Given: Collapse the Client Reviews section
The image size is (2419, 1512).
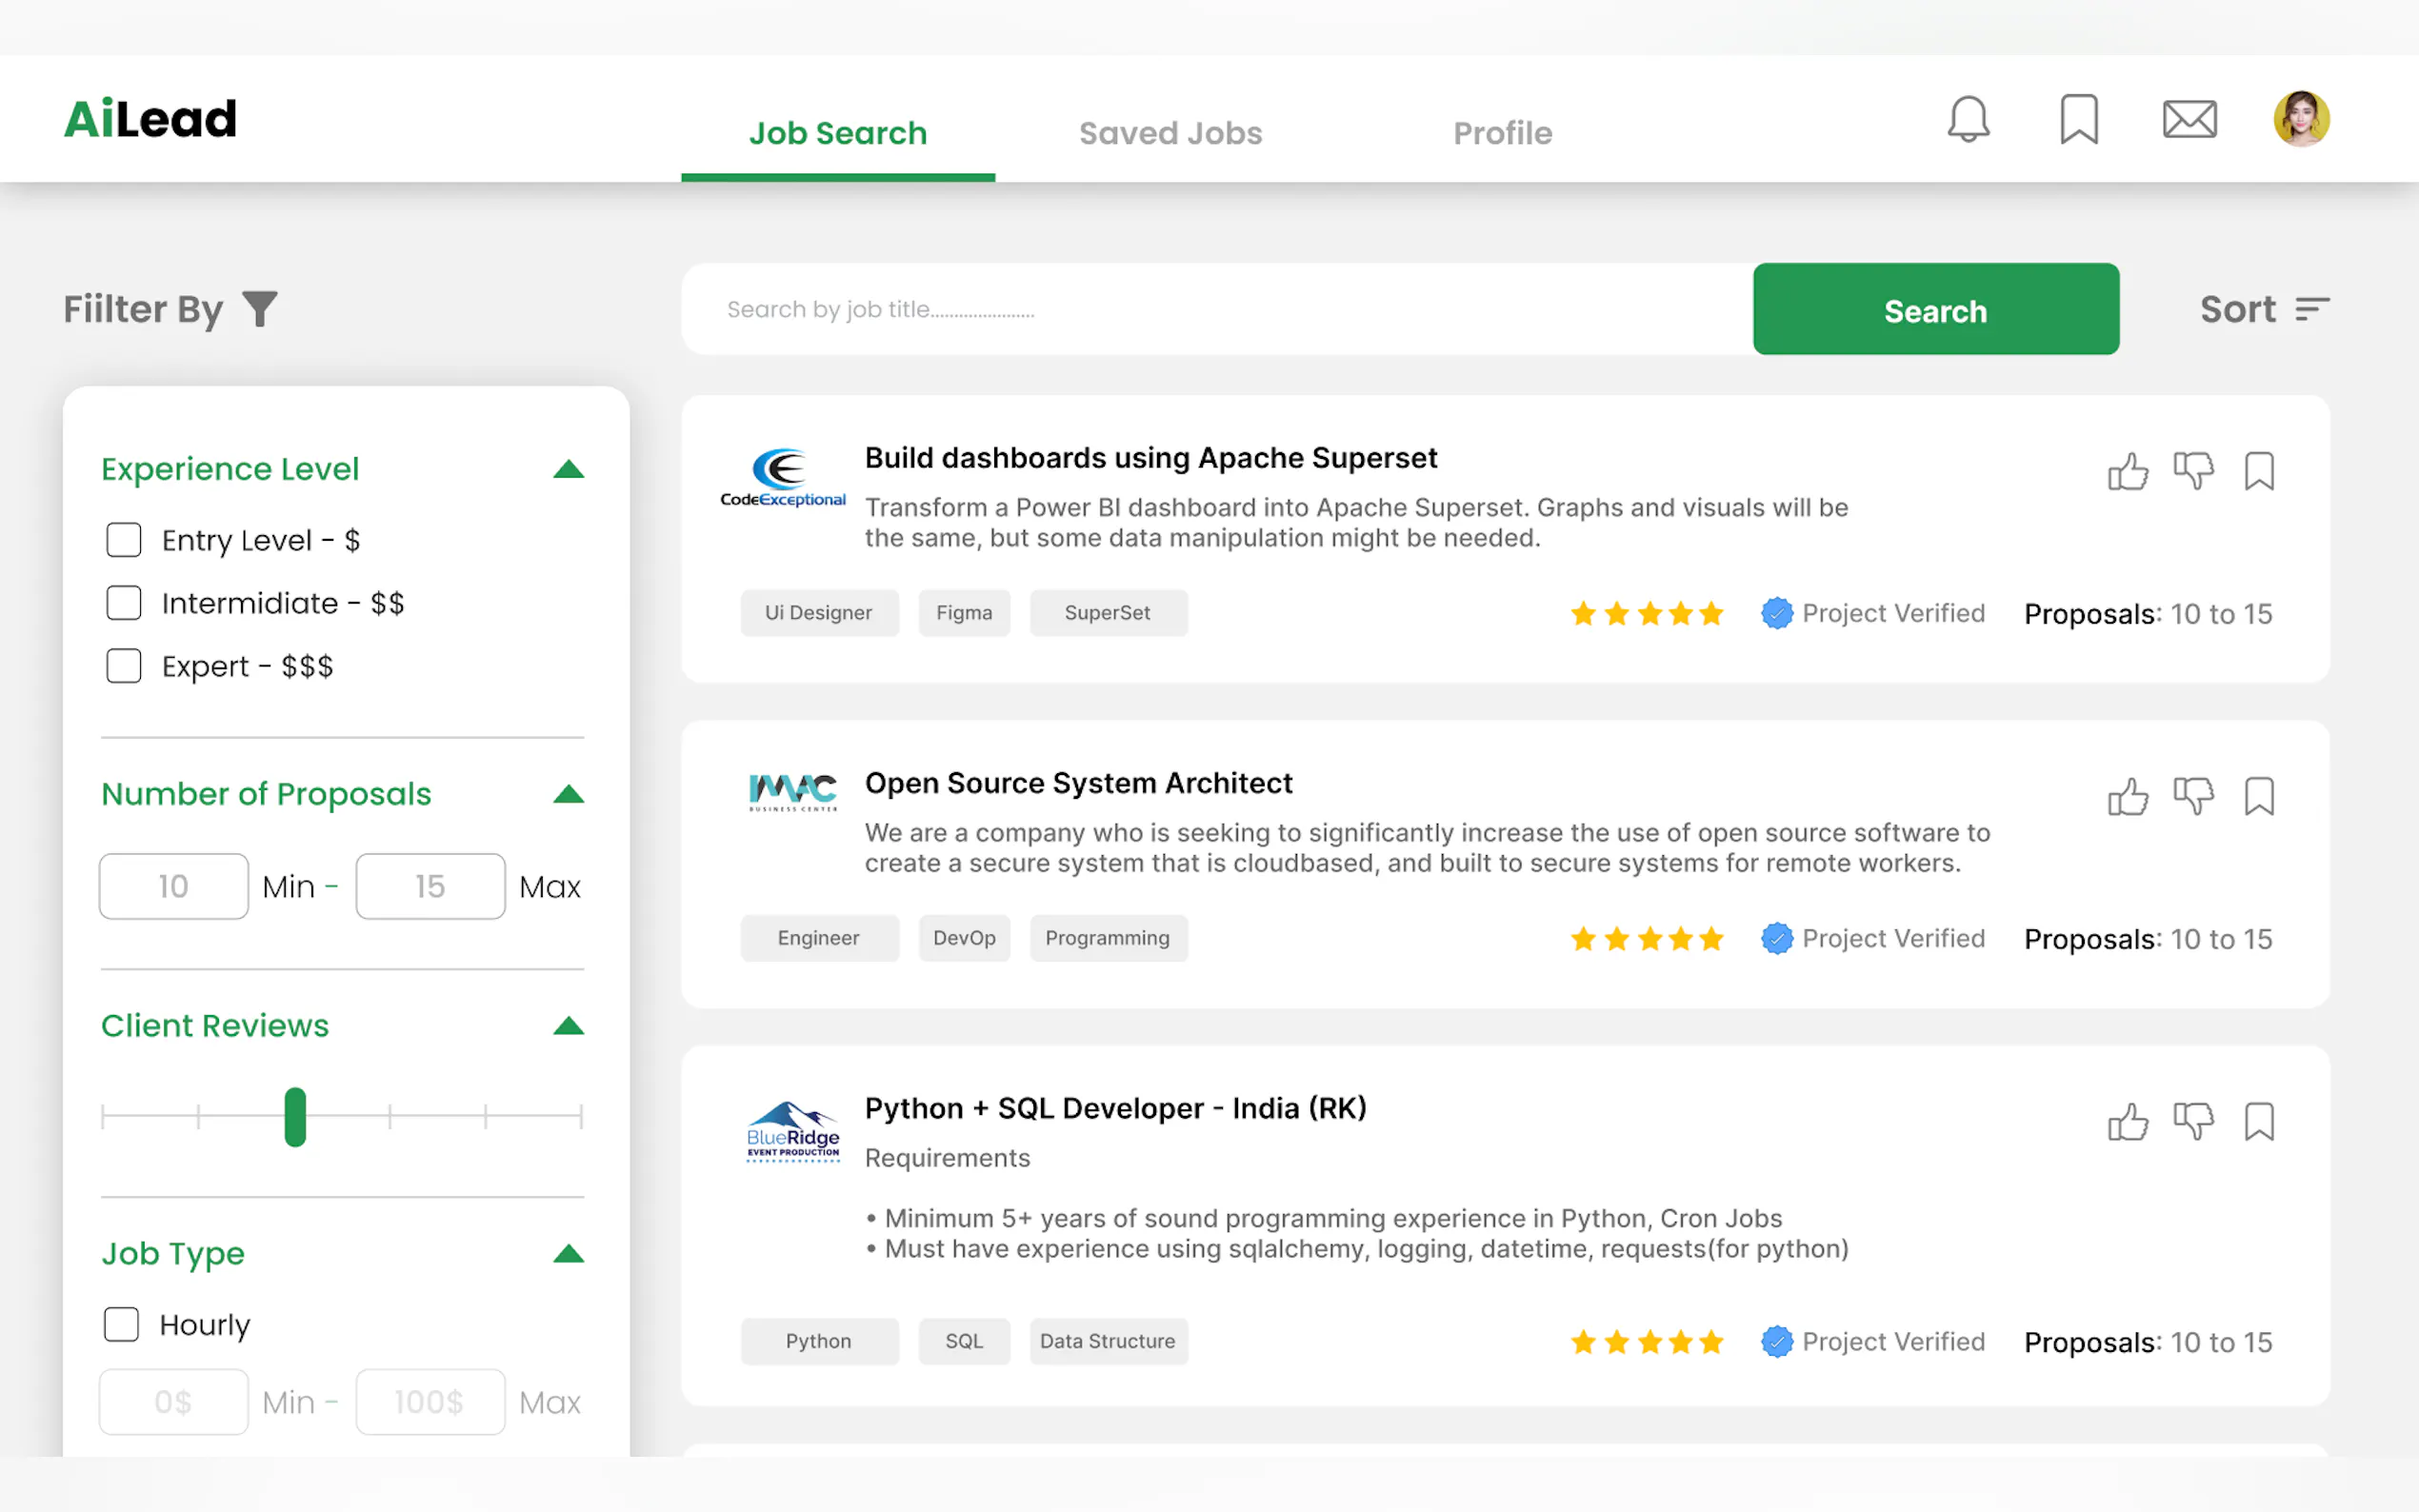Looking at the screenshot, I should 568,1026.
